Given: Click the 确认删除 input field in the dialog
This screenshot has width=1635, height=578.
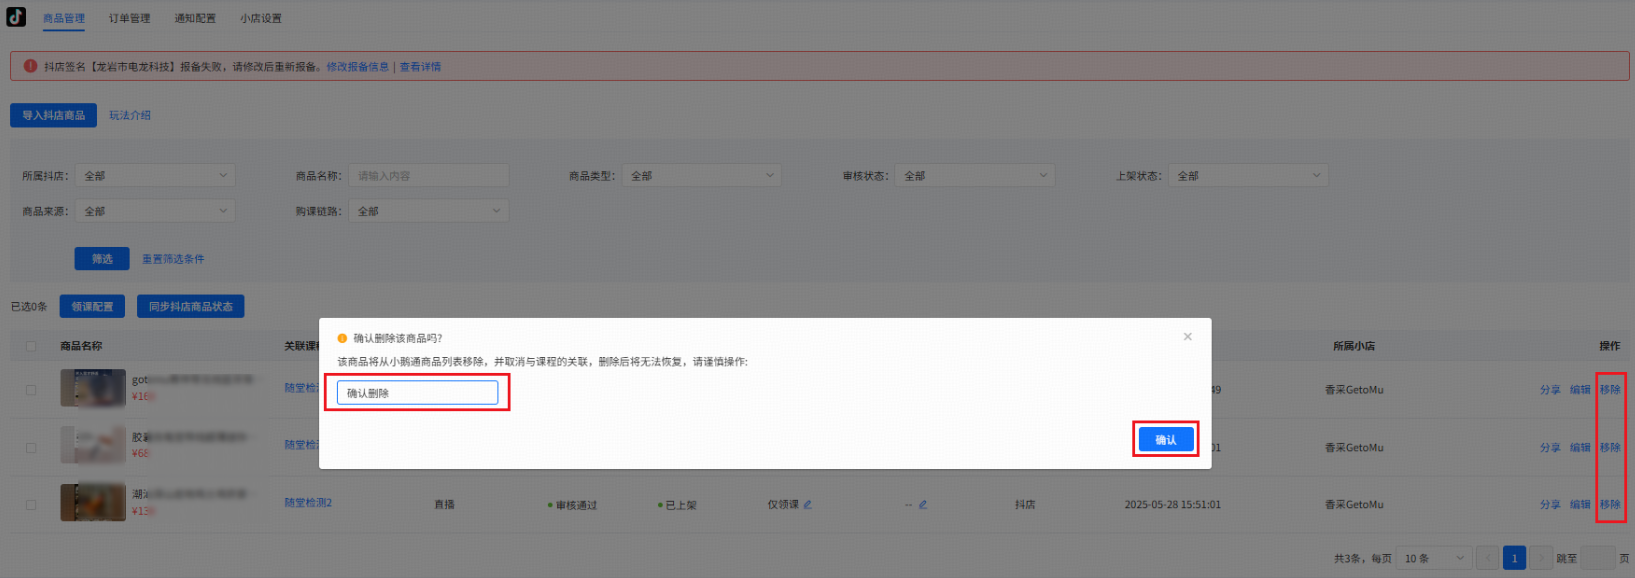Looking at the screenshot, I should [x=417, y=393].
